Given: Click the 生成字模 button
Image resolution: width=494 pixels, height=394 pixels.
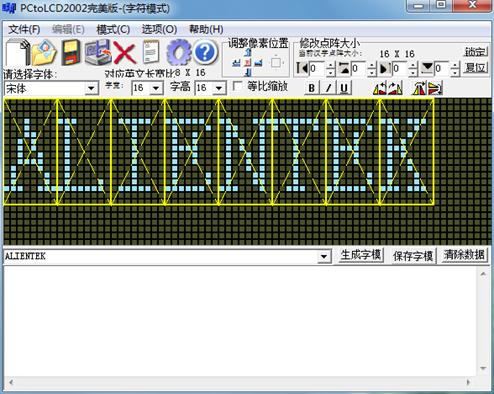Looking at the screenshot, I should coord(361,255).
